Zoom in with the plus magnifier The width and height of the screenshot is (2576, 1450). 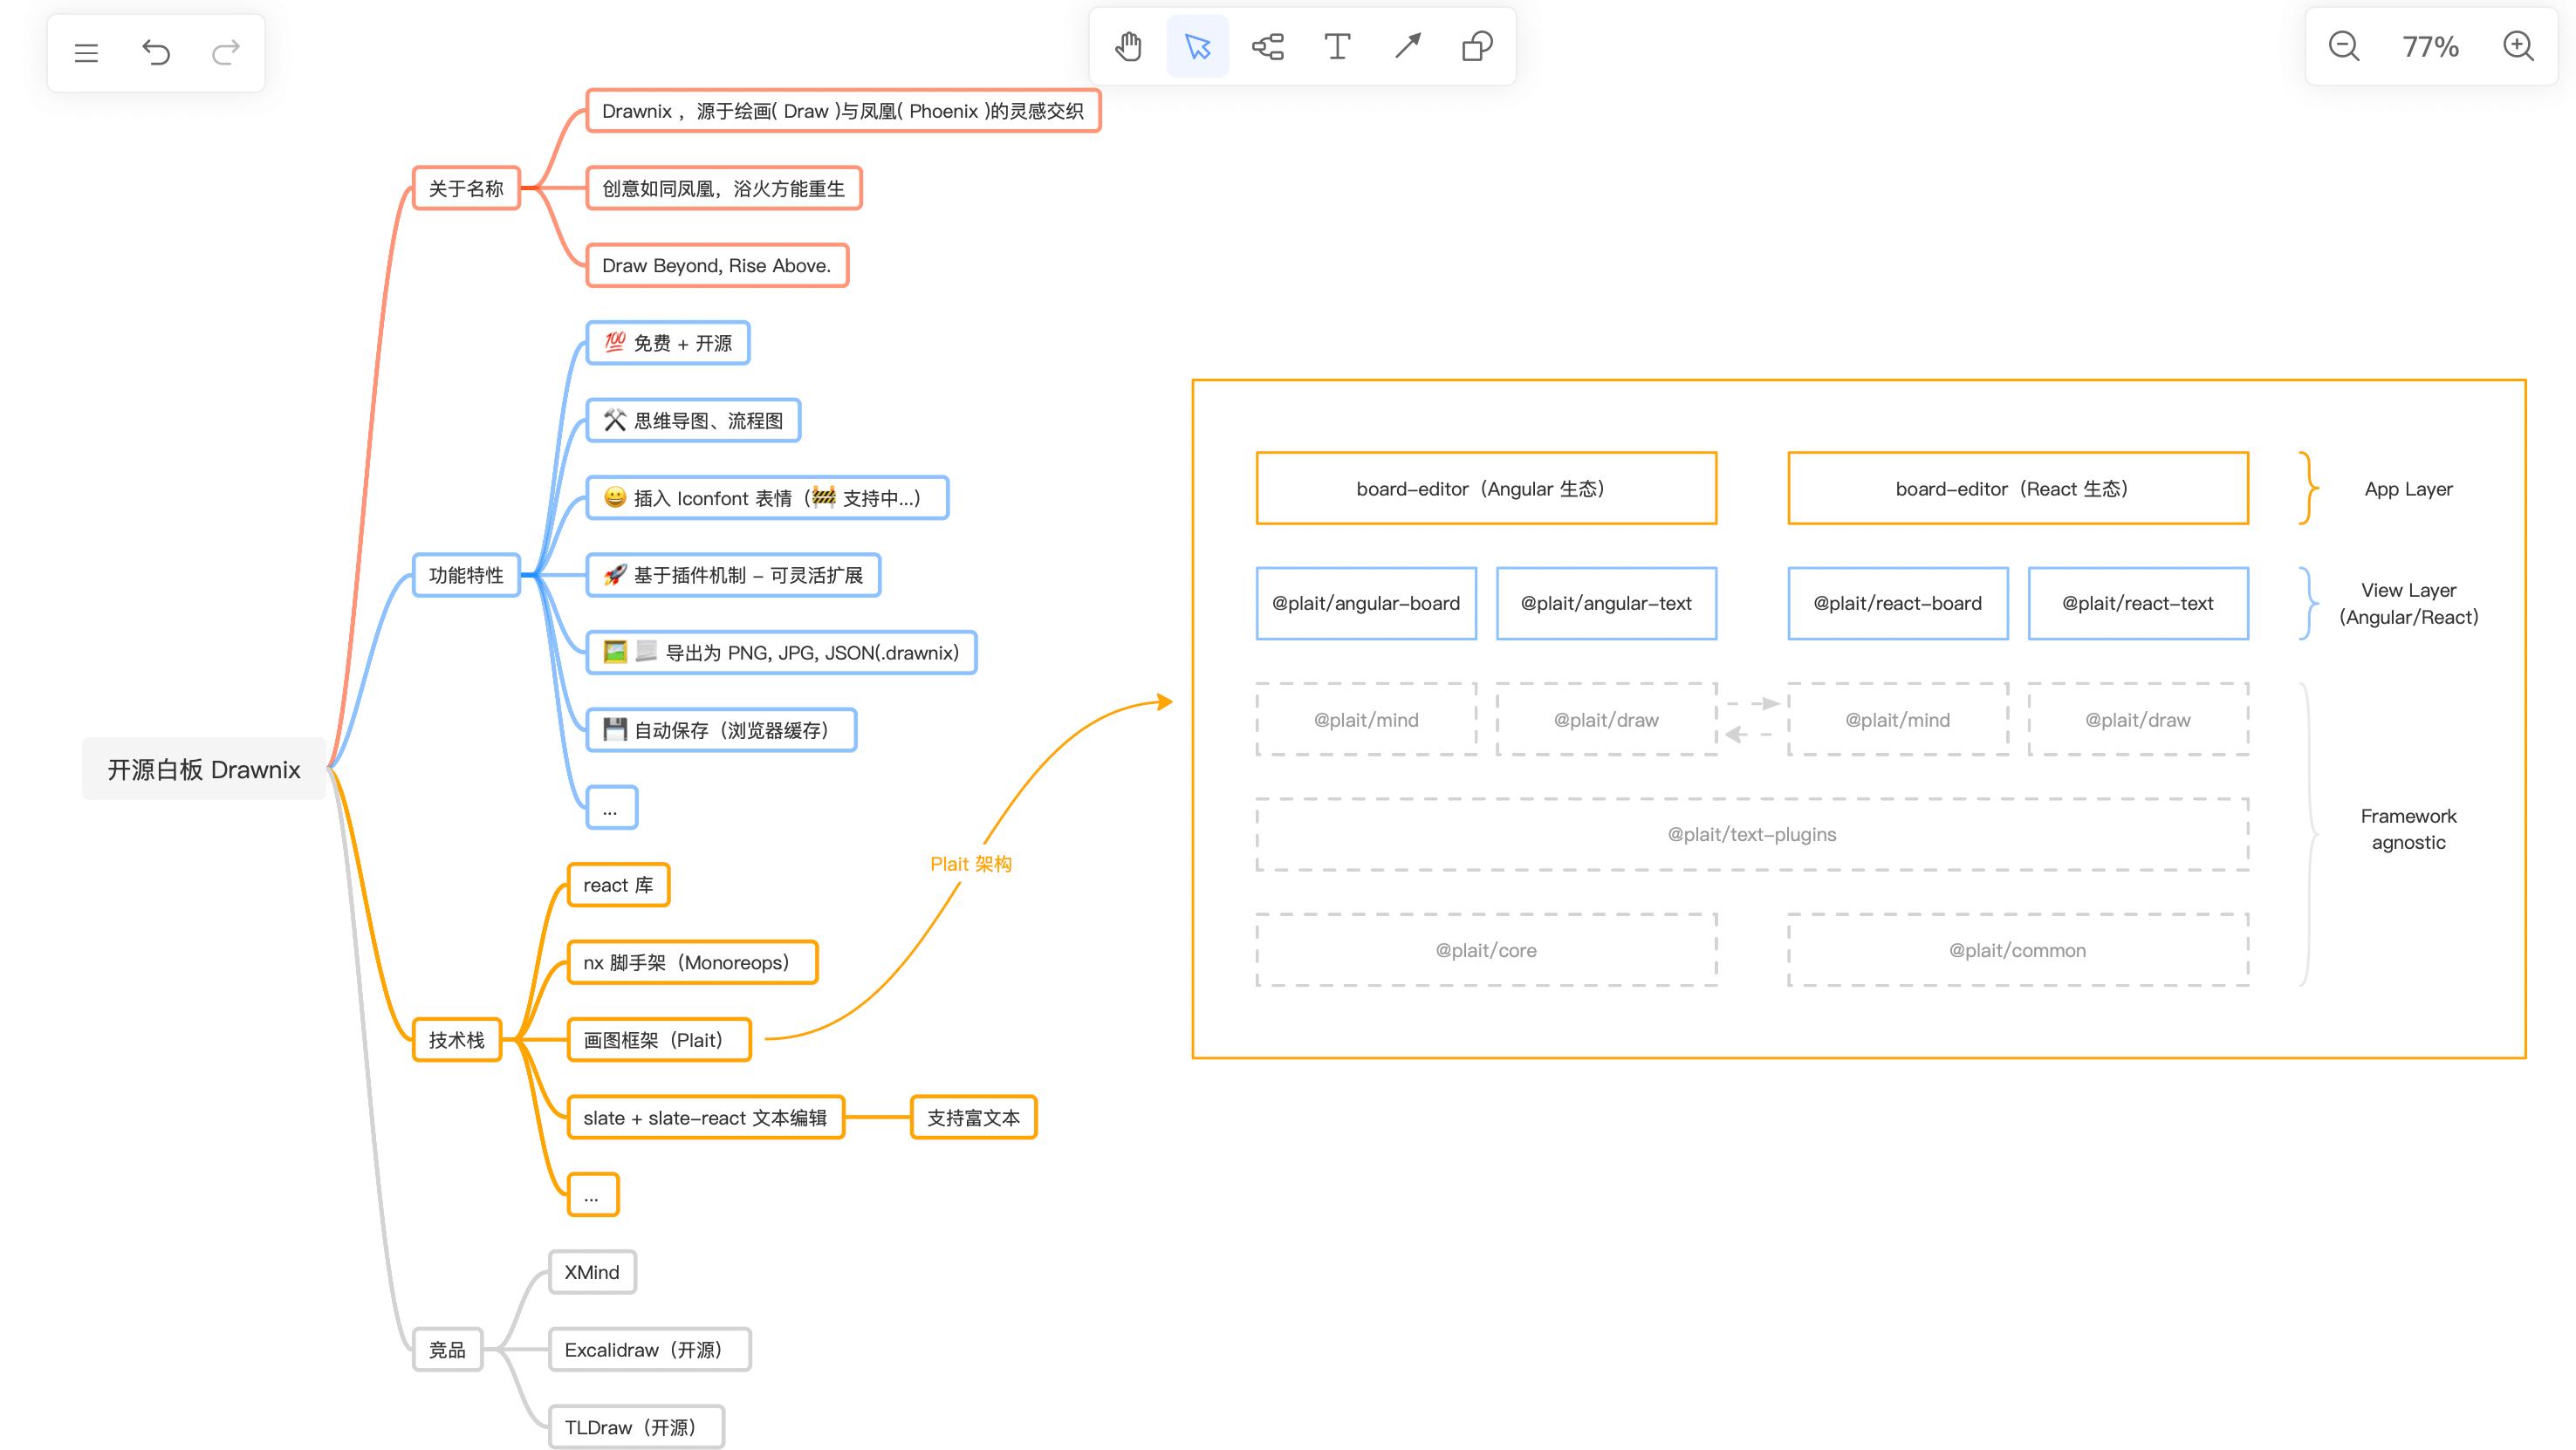pyautogui.click(x=2518, y=47)
